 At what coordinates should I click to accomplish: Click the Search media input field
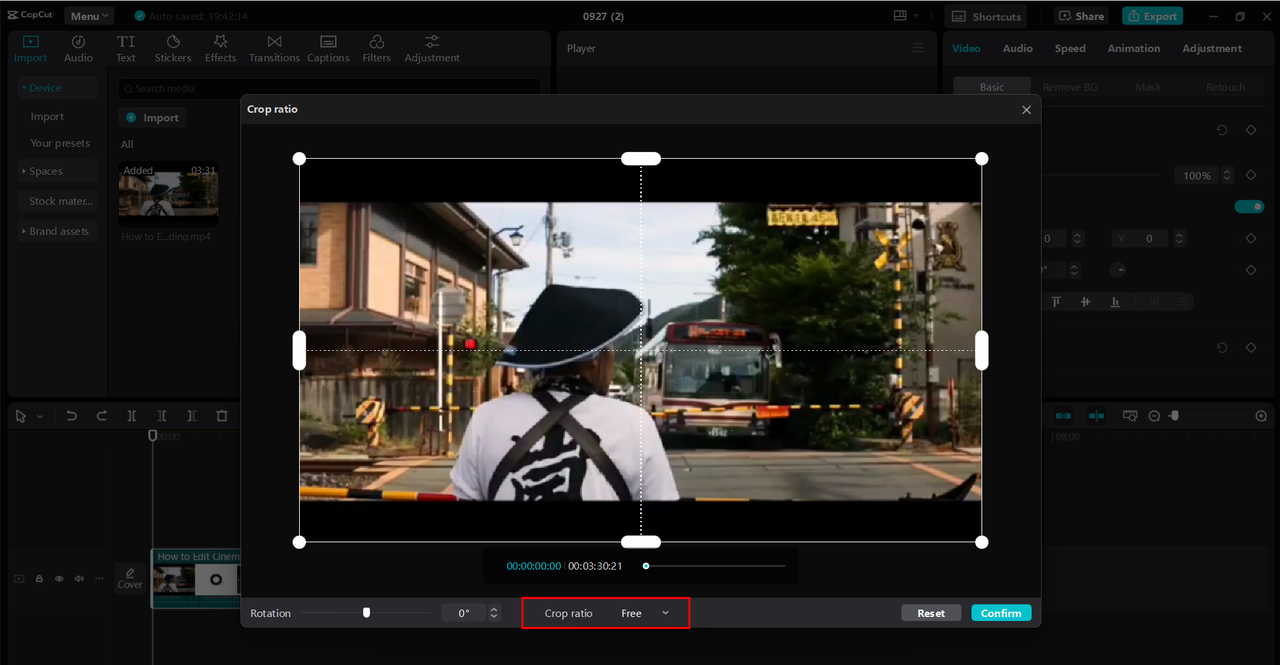(329, 88)
